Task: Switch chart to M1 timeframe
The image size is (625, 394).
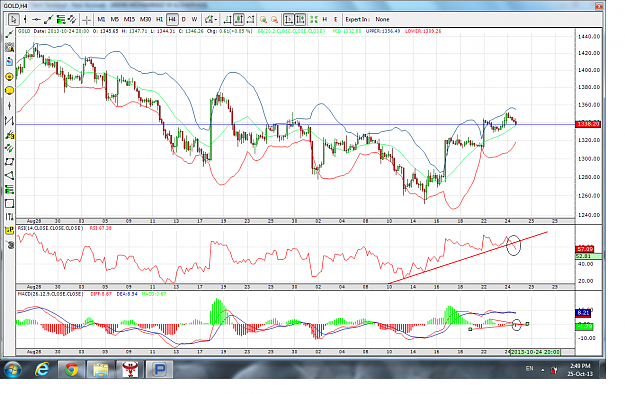Action: pyautogui.click(x=101, y=19)
